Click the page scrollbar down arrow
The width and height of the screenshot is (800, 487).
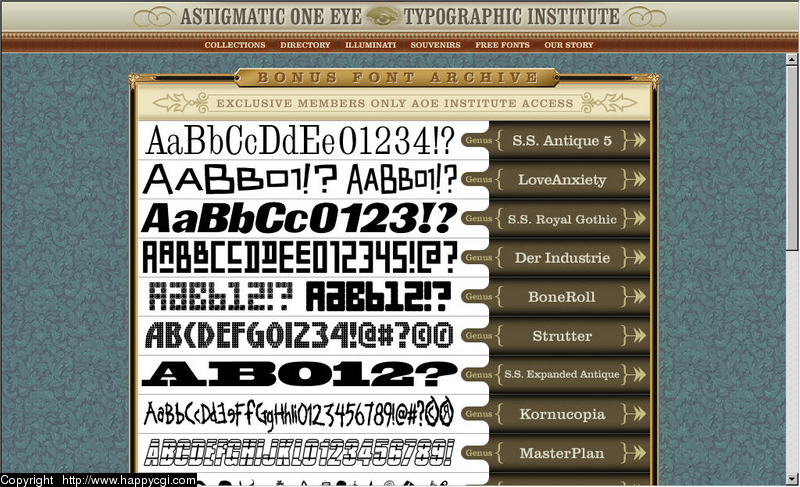[792, 479]
